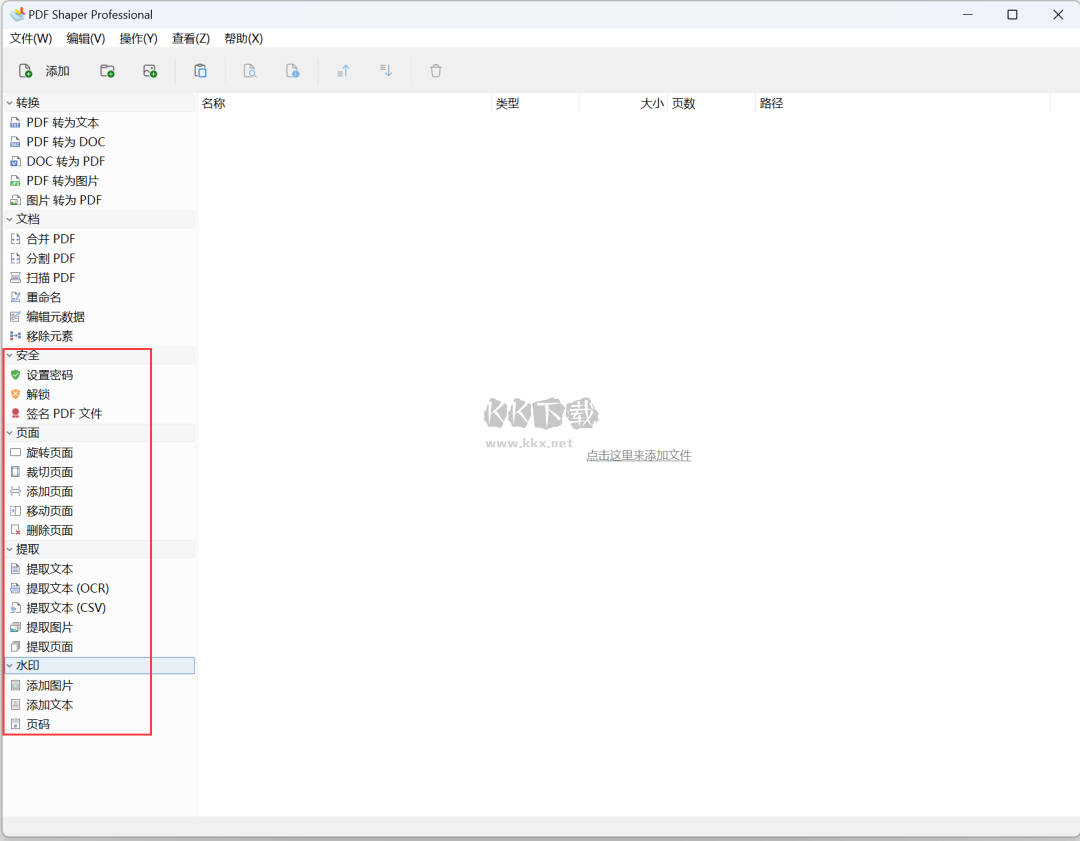Select the PDF 转为图片 converter

57,180
